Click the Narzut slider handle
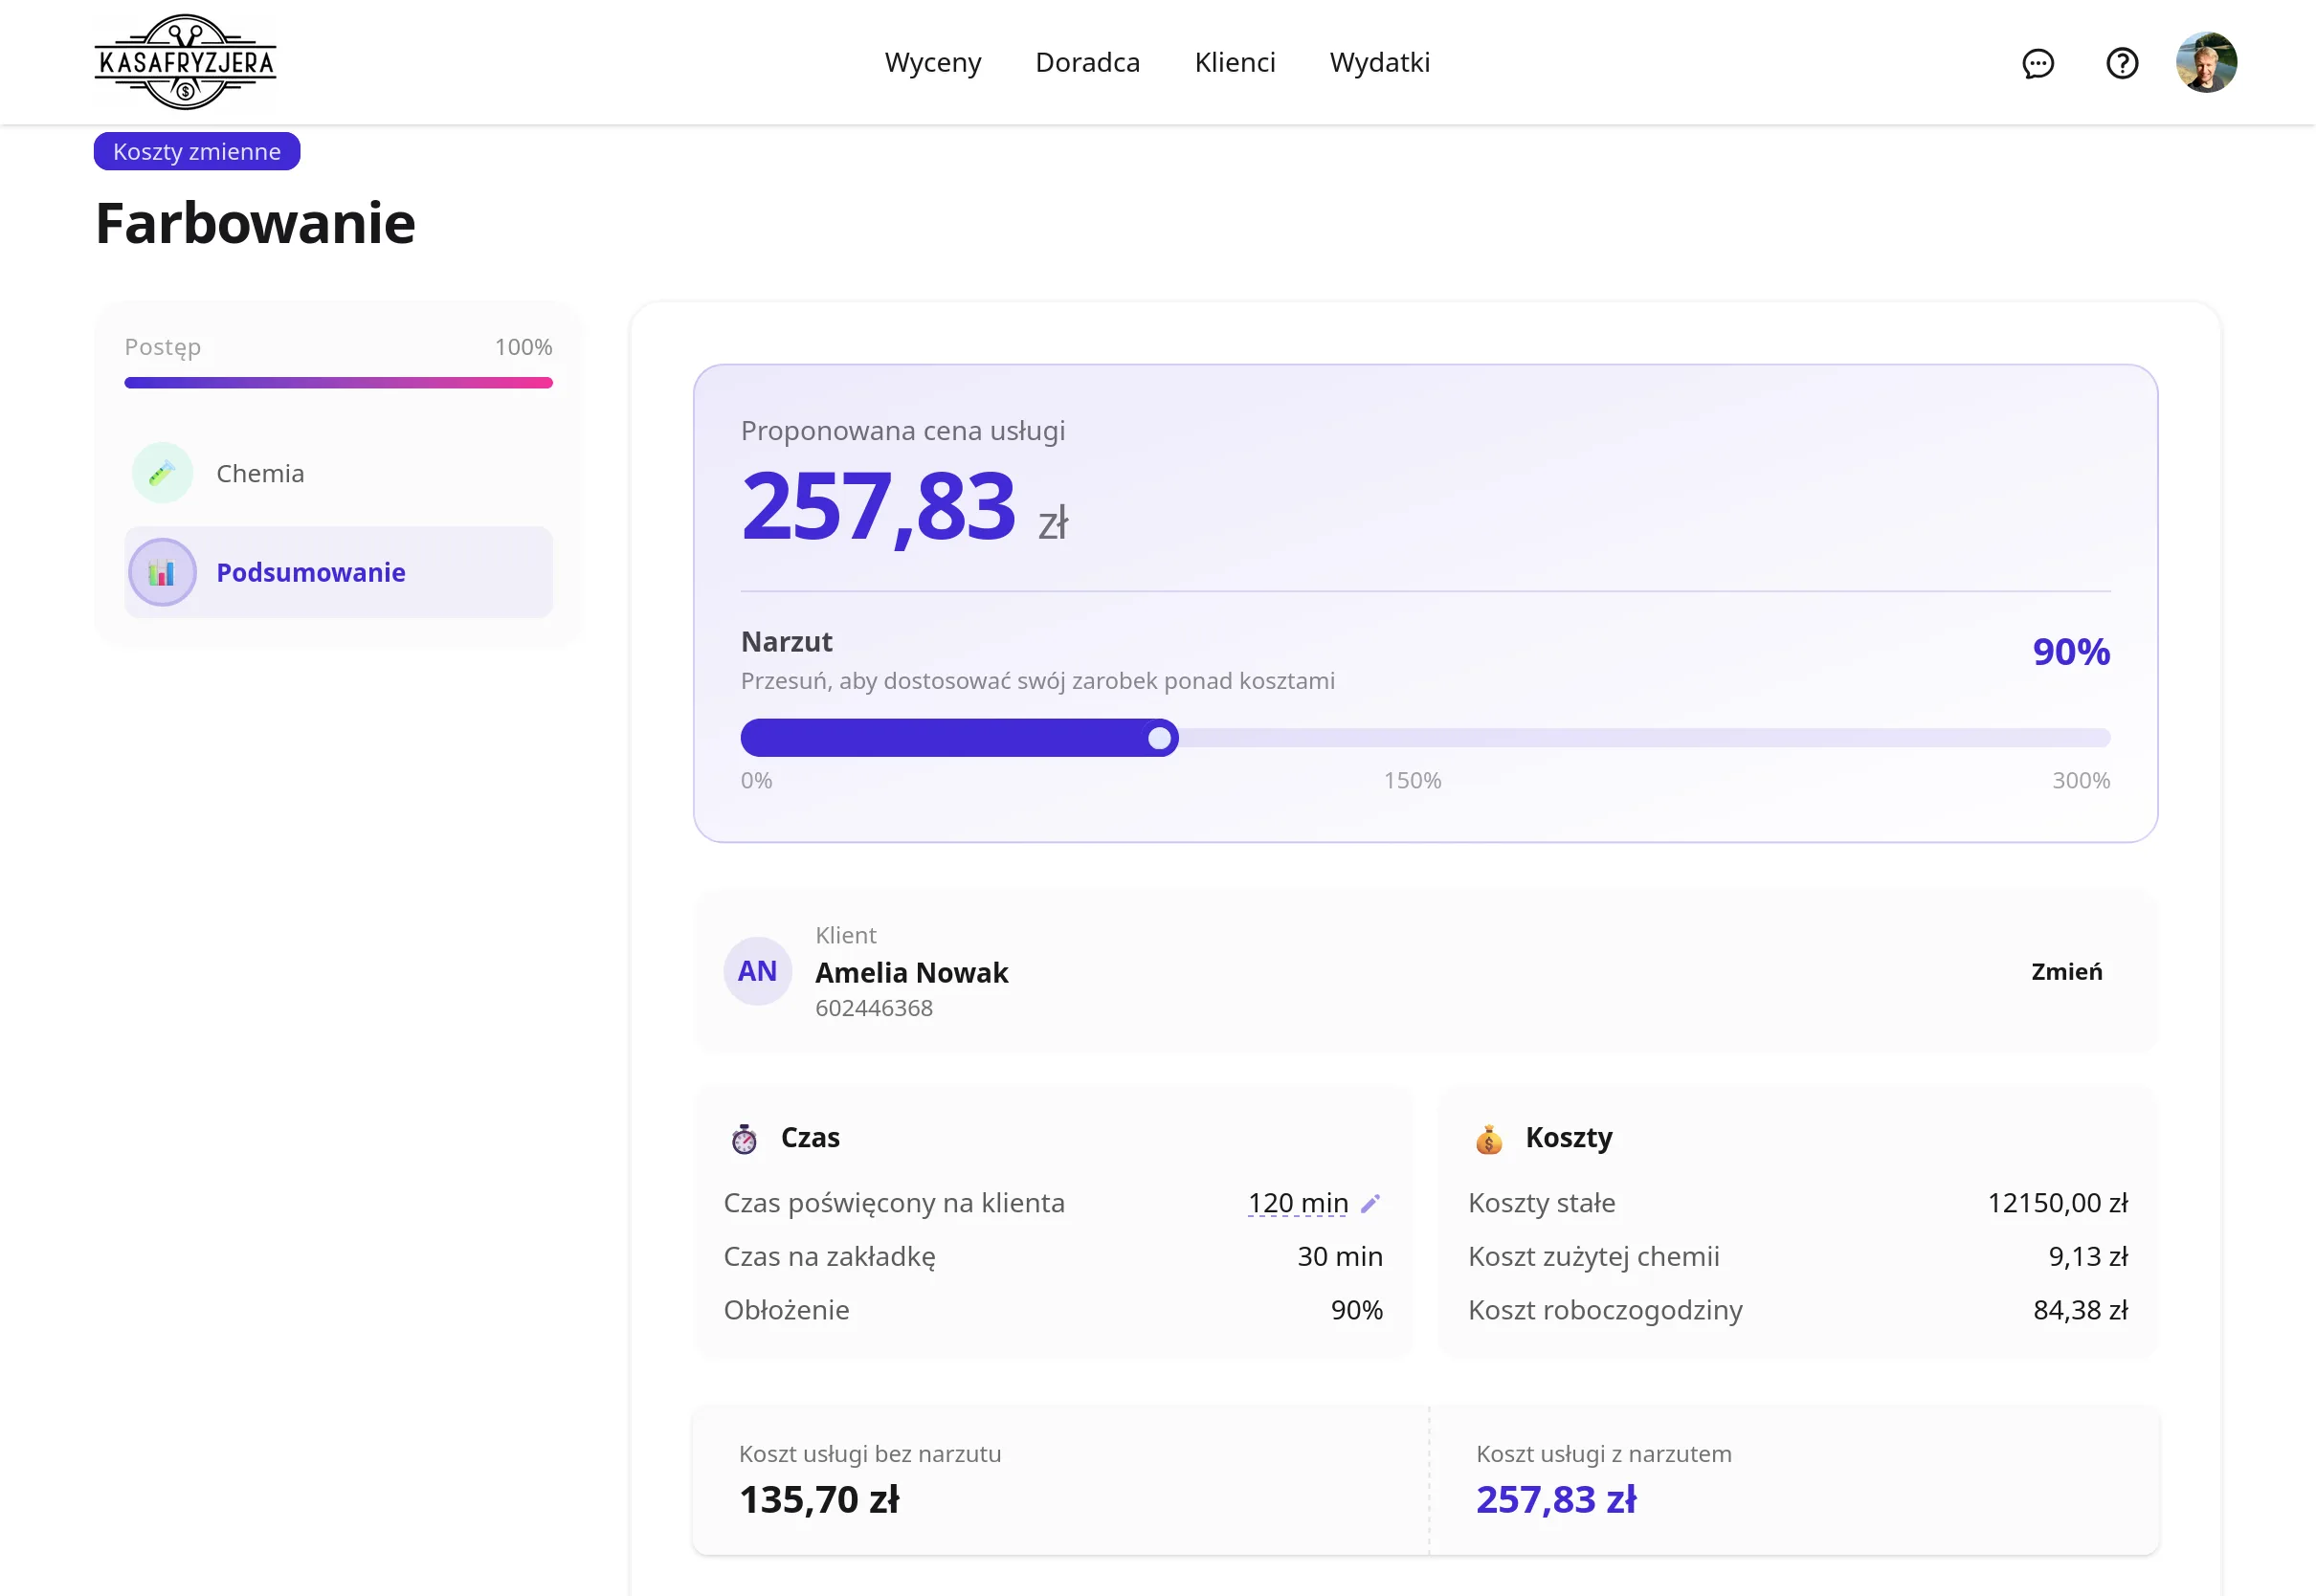This screenshot has width=2316, height=1596. [1159, 738]
